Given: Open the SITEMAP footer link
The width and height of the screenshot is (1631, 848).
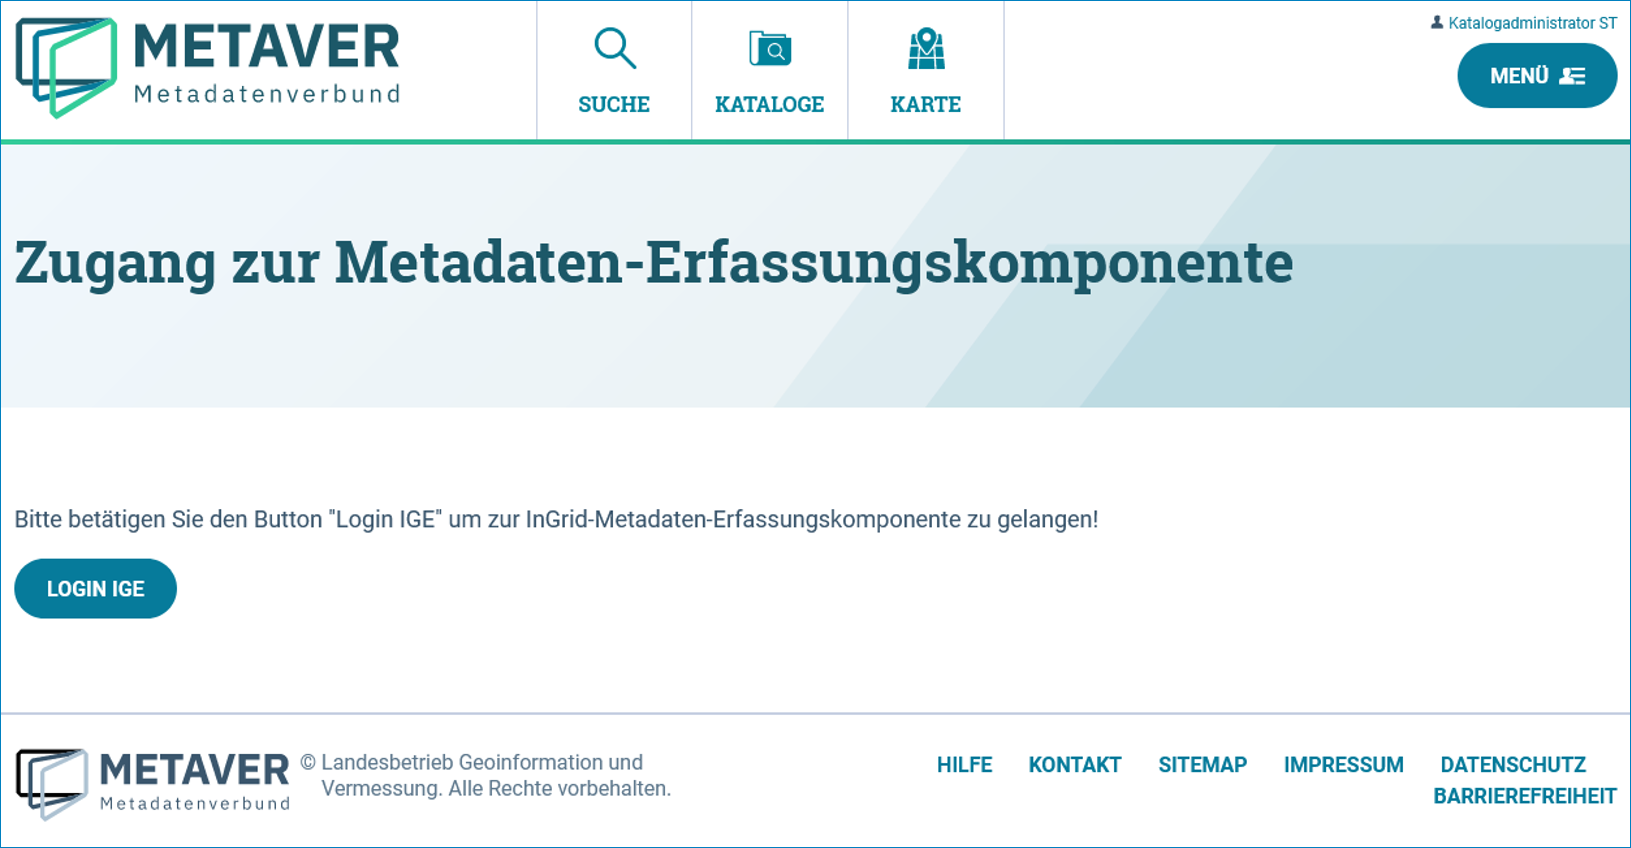Looking at the screenshot, I should pos(1203,765).
